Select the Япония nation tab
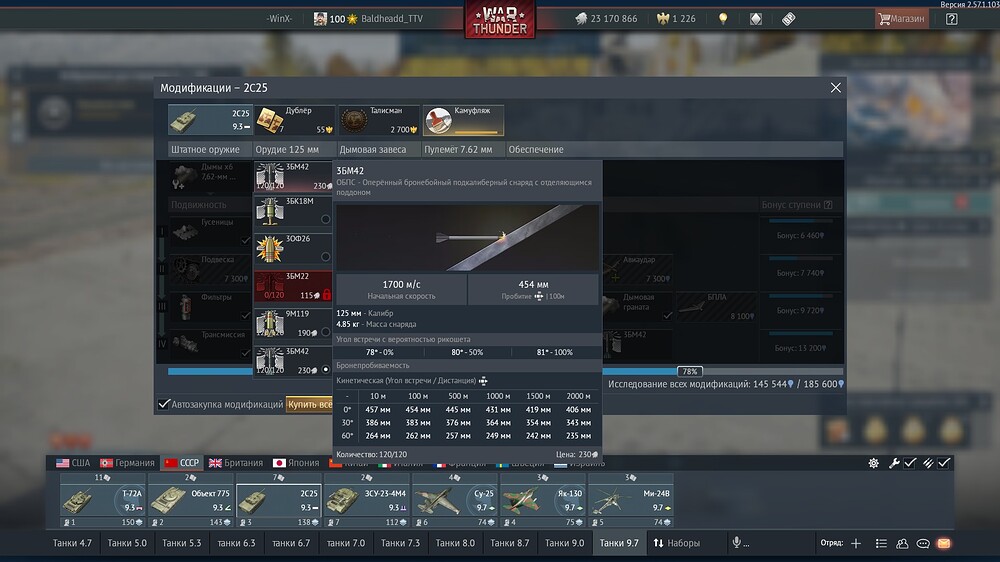 point(296,462)
